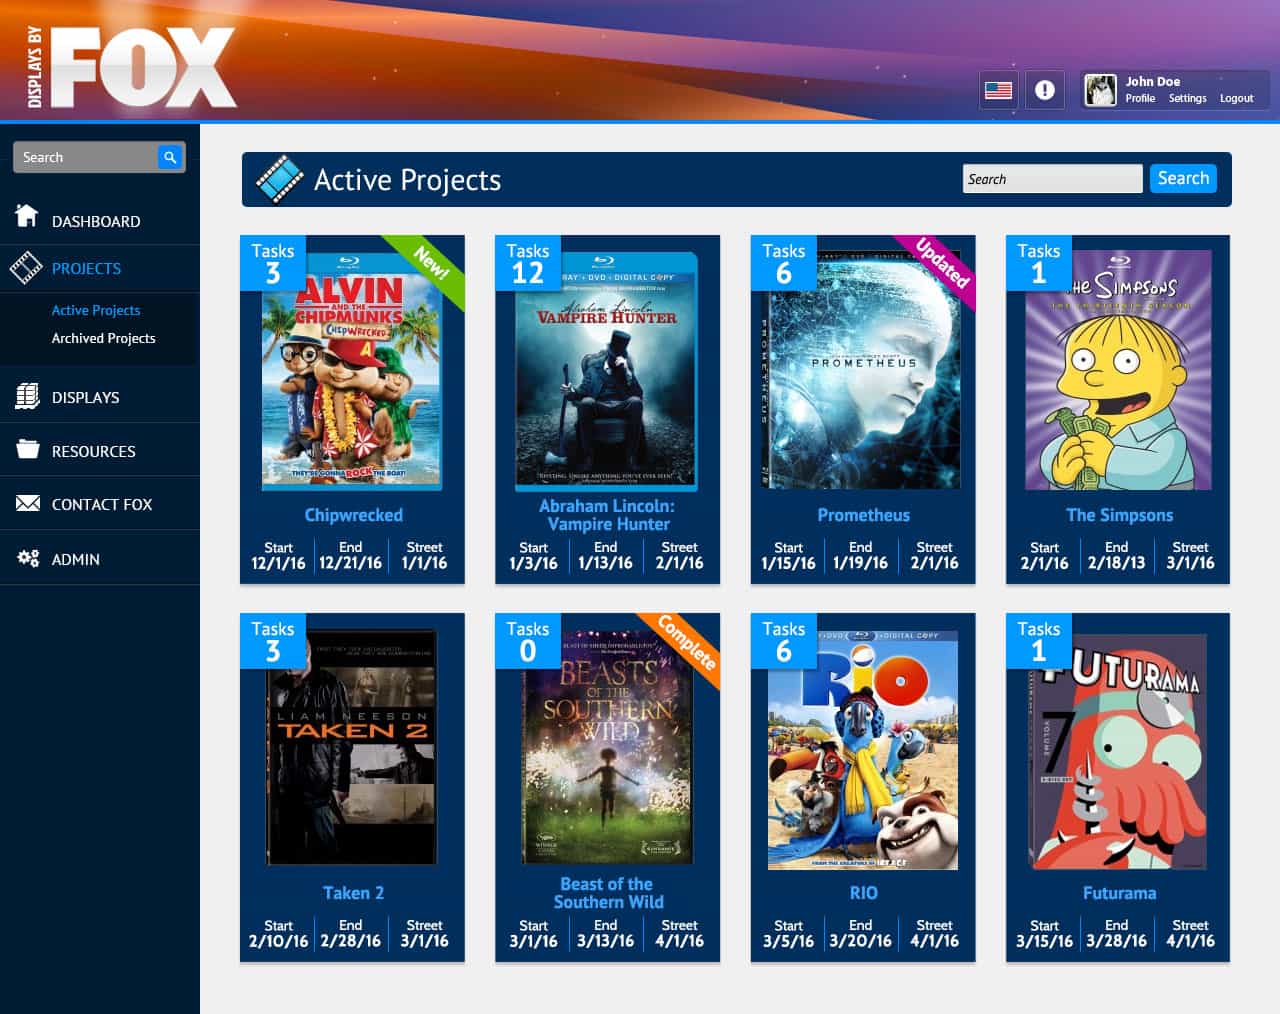Click the US flag language icon
This screenshot has height=1014, width=1280.
(x=997, y=89)
